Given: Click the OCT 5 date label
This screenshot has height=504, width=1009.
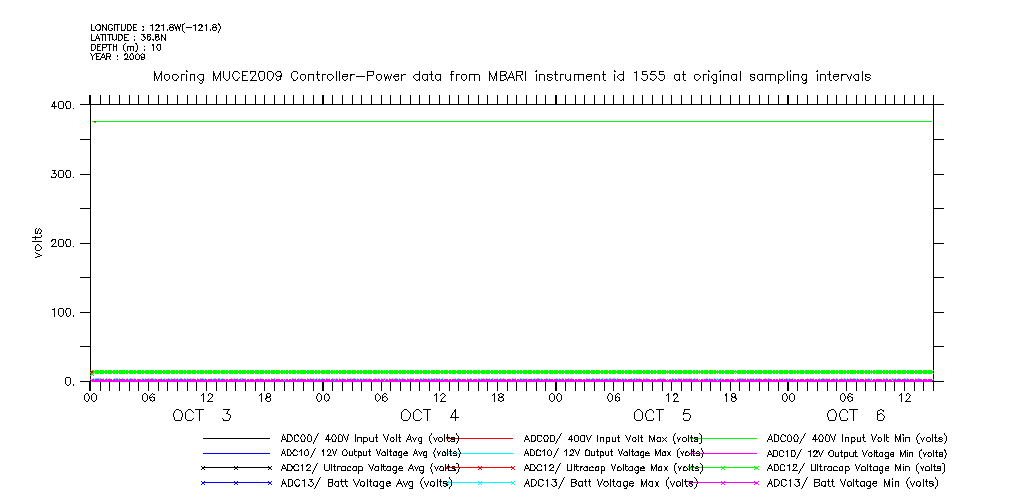Looking at the screenshot, I should point(662,416).
